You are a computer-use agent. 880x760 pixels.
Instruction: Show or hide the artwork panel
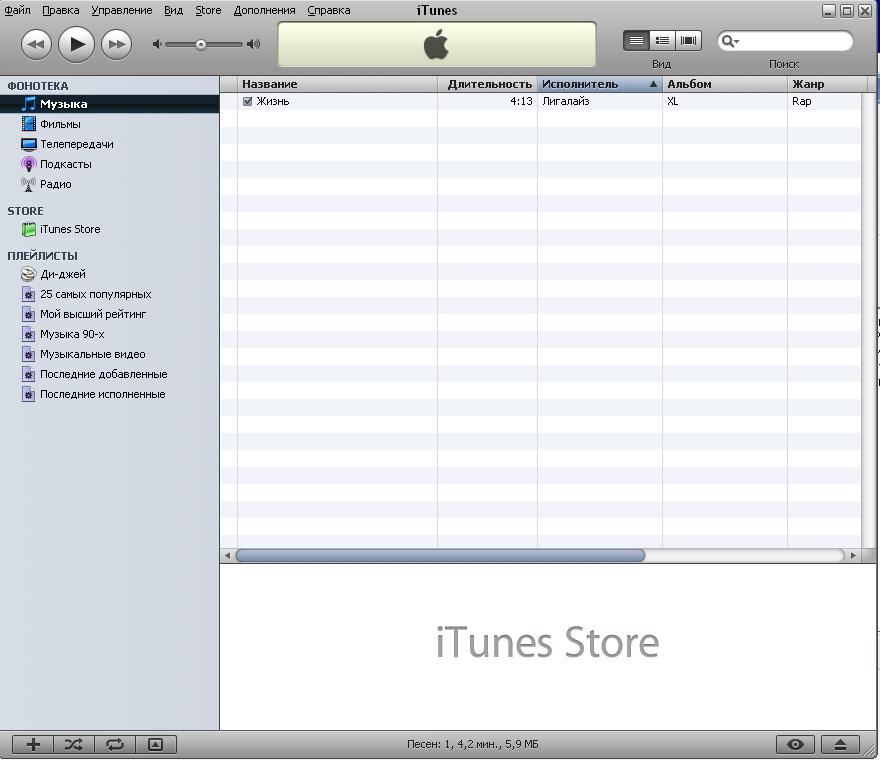(155, 744)
